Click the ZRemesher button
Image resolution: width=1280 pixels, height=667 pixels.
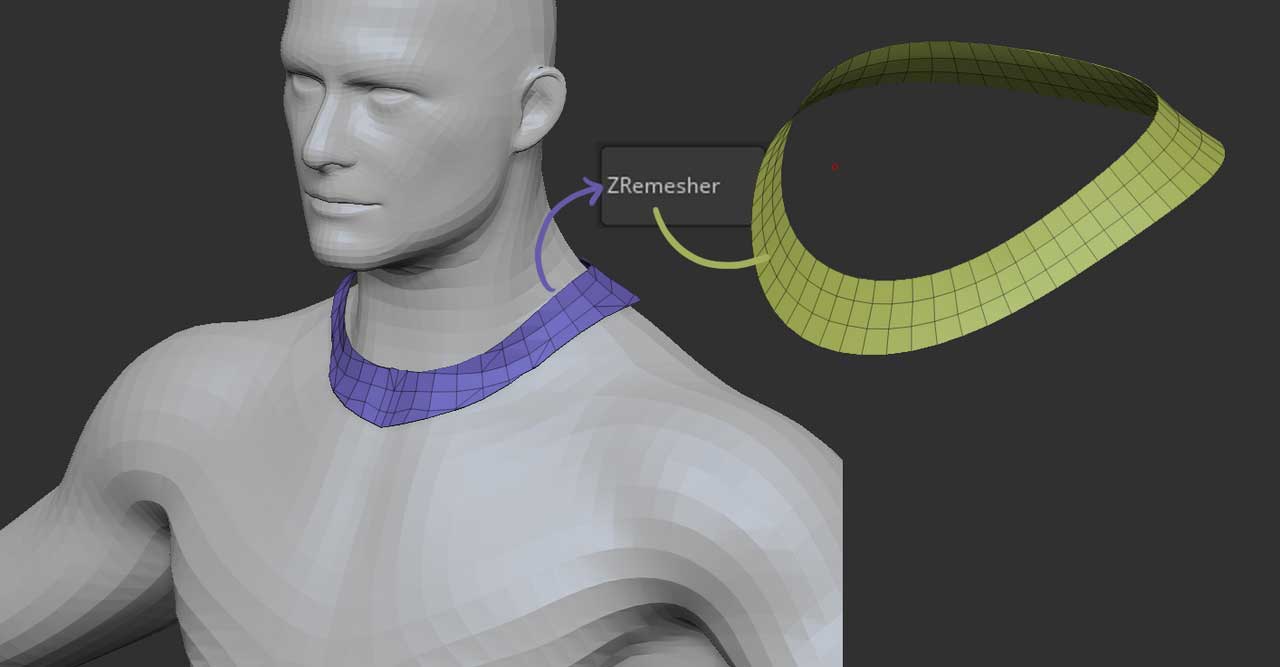[x=682, y=186]
